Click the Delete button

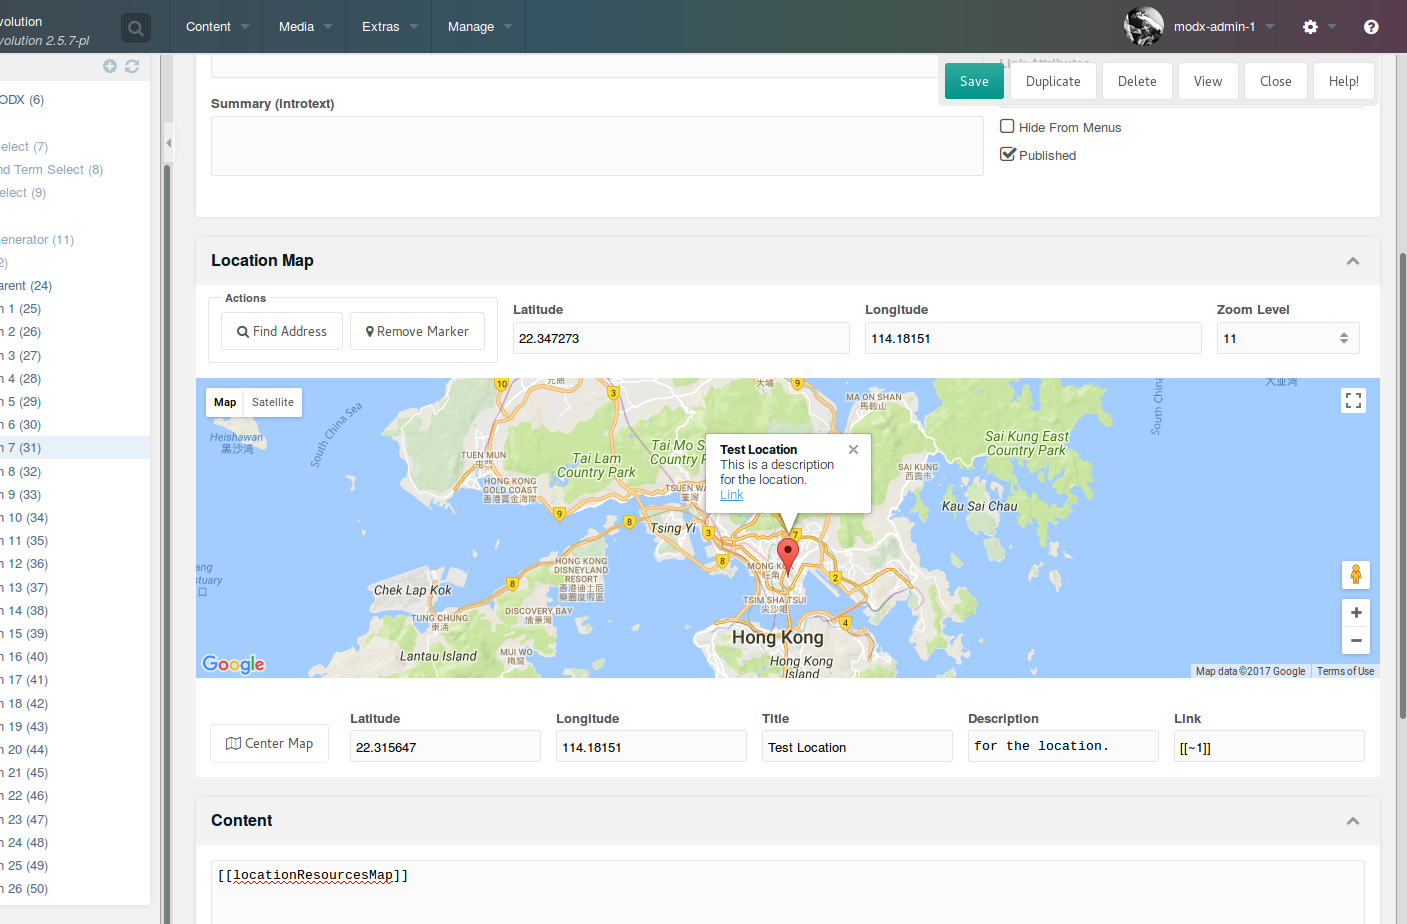click(1137, 81)
